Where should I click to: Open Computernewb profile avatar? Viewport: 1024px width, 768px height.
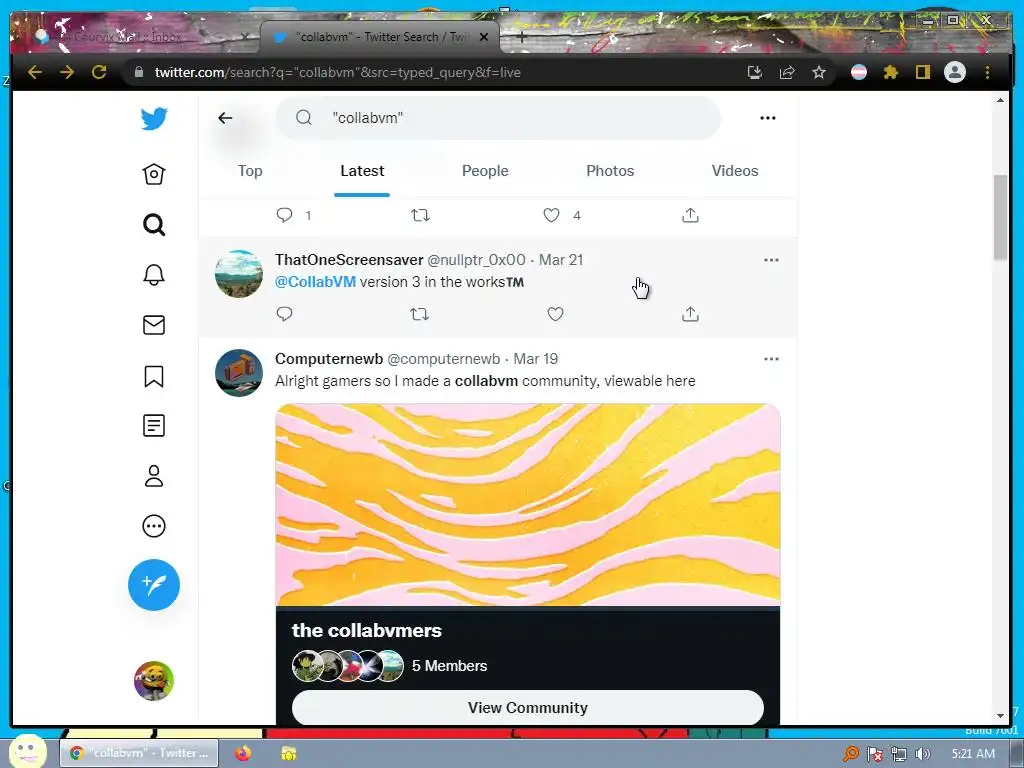(239, 373)
